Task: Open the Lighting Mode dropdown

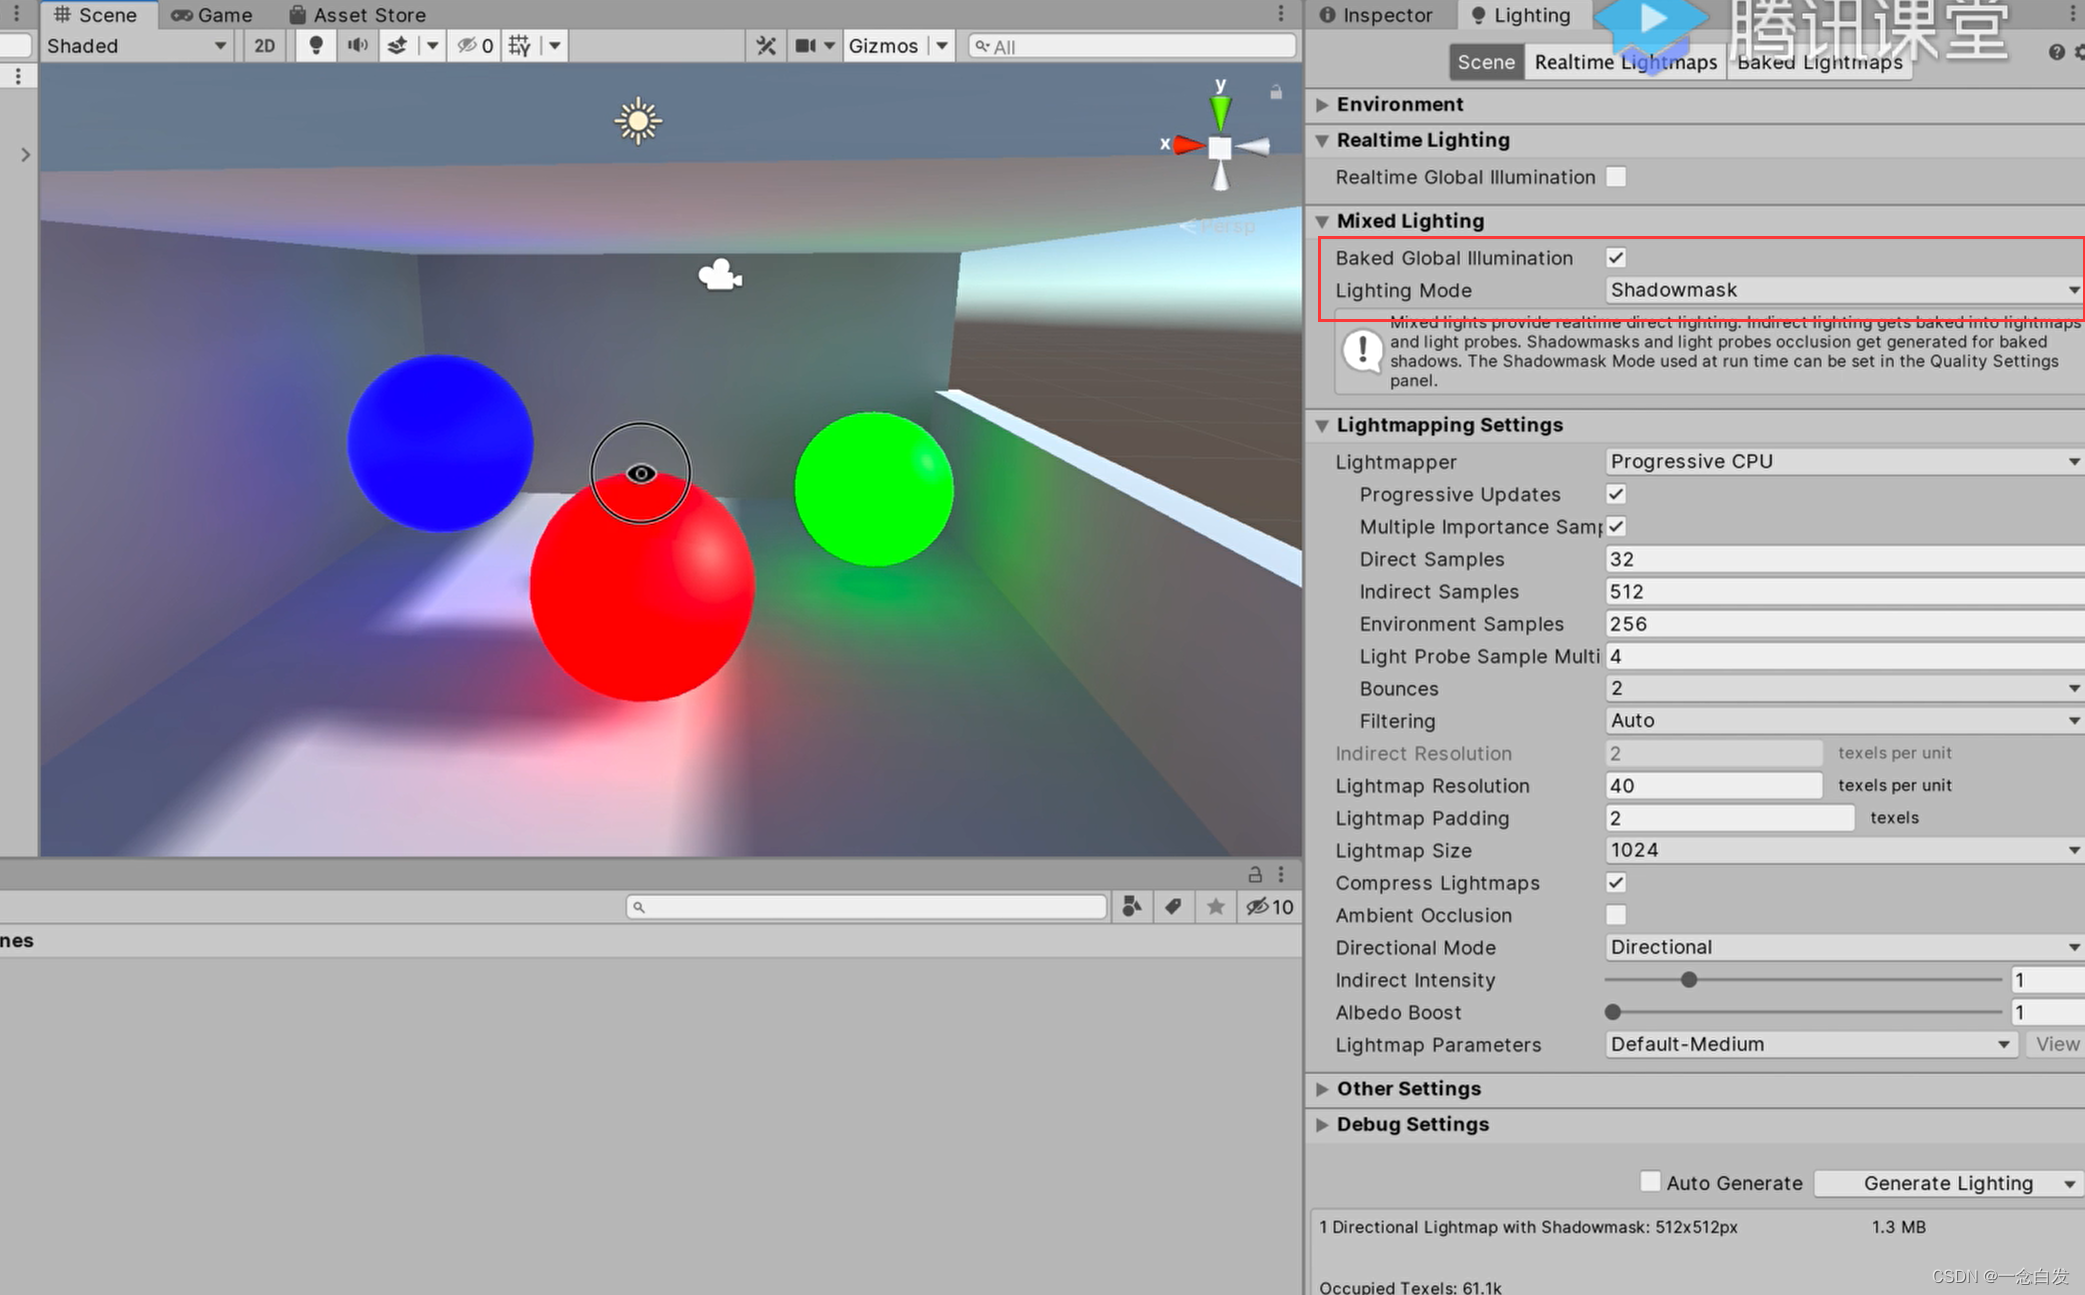Action: (x=1841, y=290)
